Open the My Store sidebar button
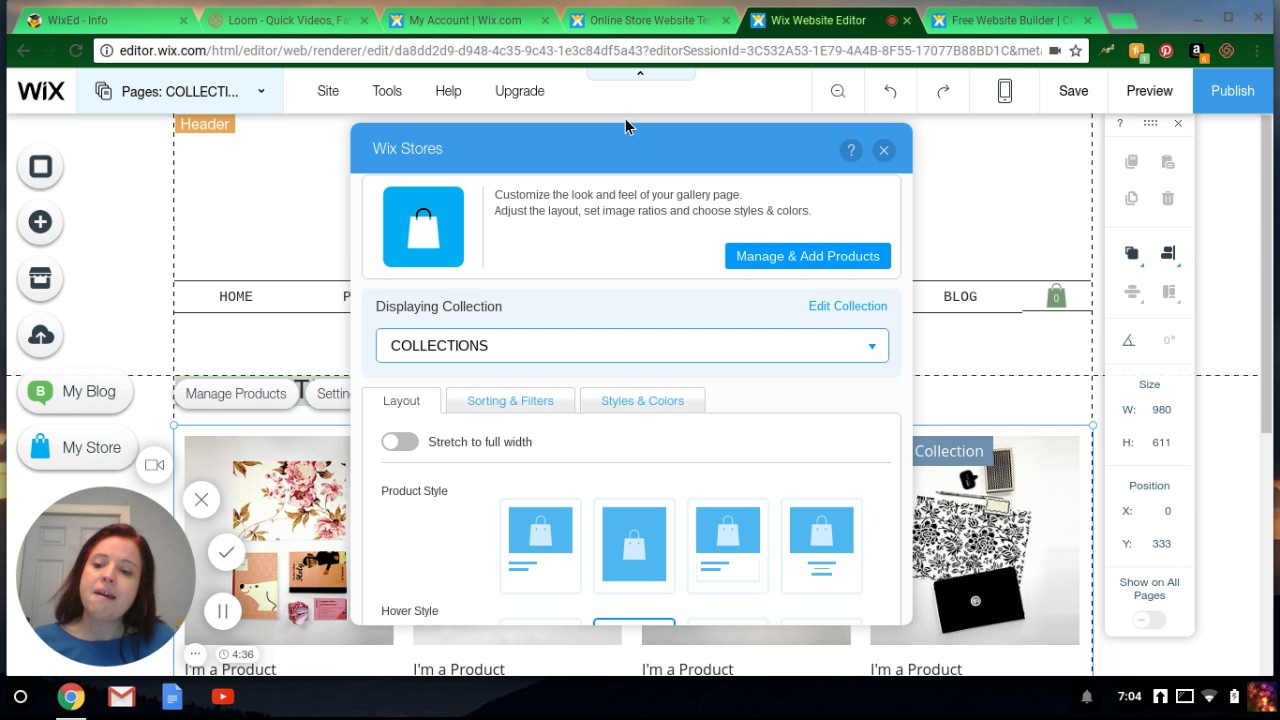 (x=77, y=447)
